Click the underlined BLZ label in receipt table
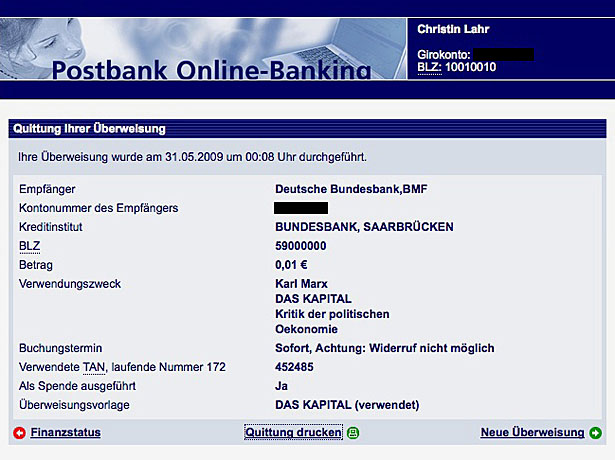This screenshot has height=460, width=615. click(x=29, y=245)
